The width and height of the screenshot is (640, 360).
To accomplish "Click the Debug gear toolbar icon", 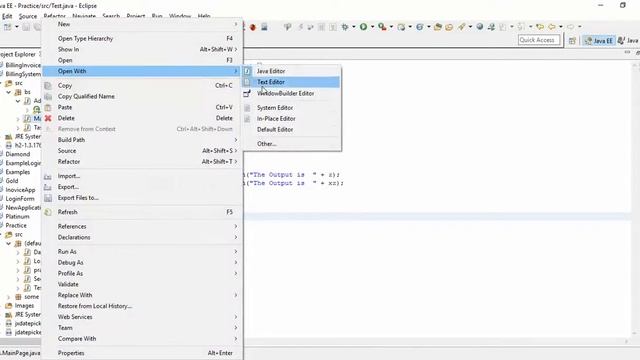I will pos(345,27).
